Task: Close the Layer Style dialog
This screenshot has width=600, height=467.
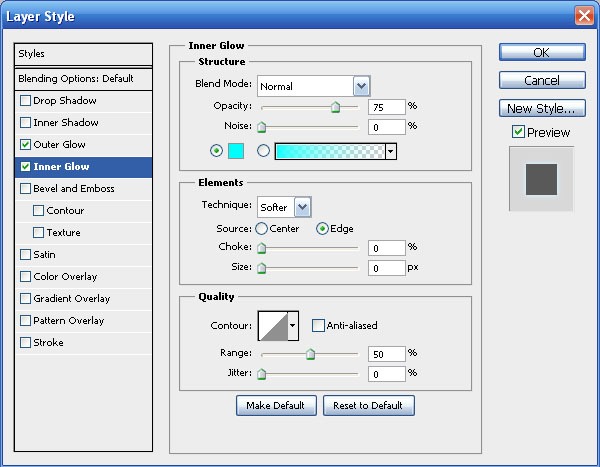Action: click(584, 15)
